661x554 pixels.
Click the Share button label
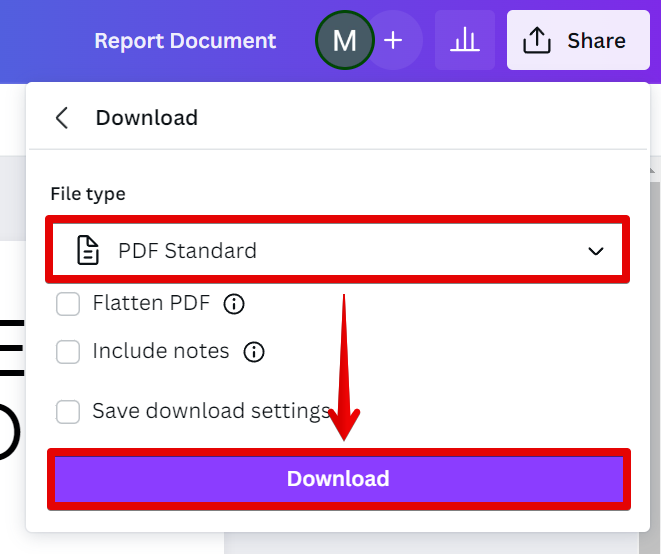tap(596, 40)
